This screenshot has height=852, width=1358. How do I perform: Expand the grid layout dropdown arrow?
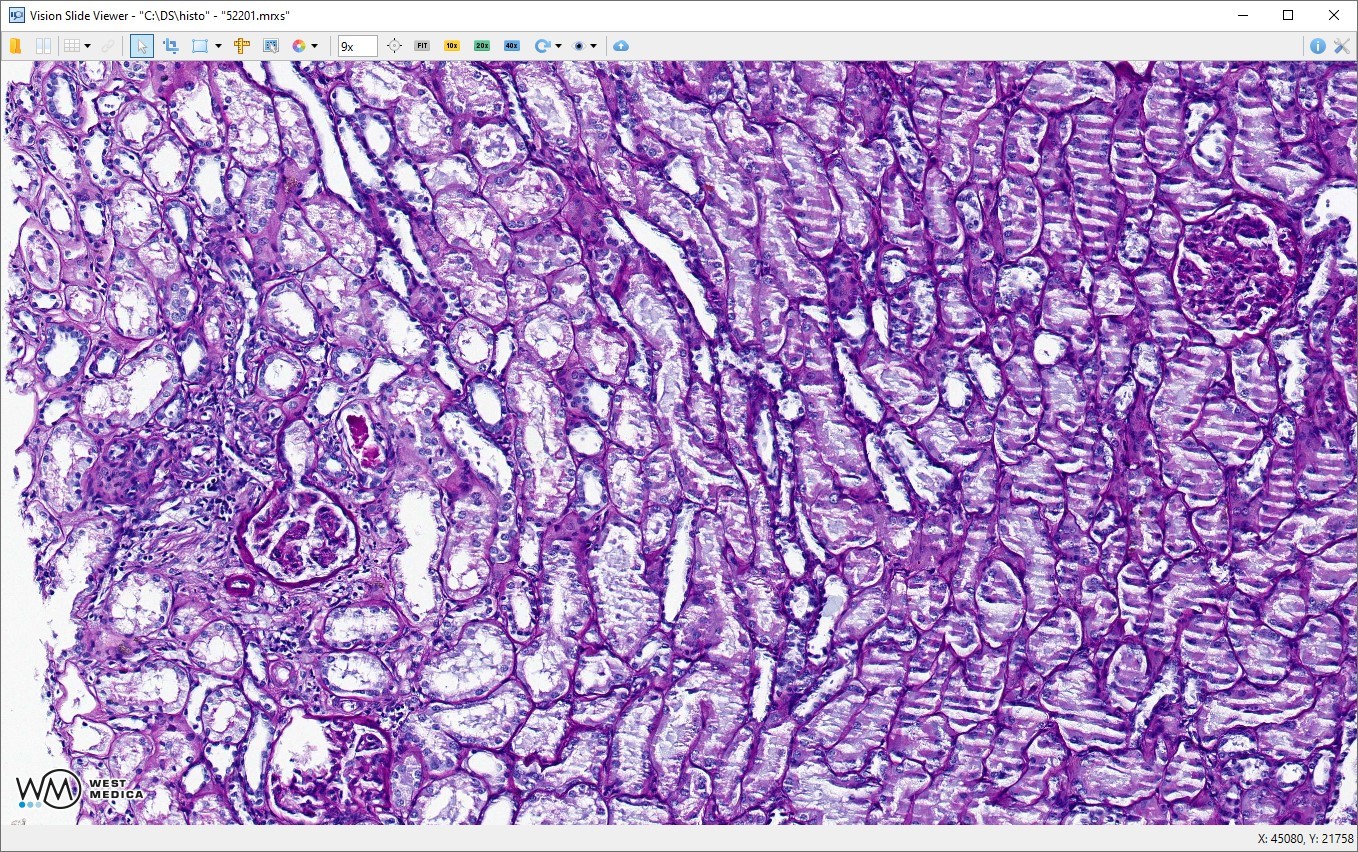(x=88, y=46)
